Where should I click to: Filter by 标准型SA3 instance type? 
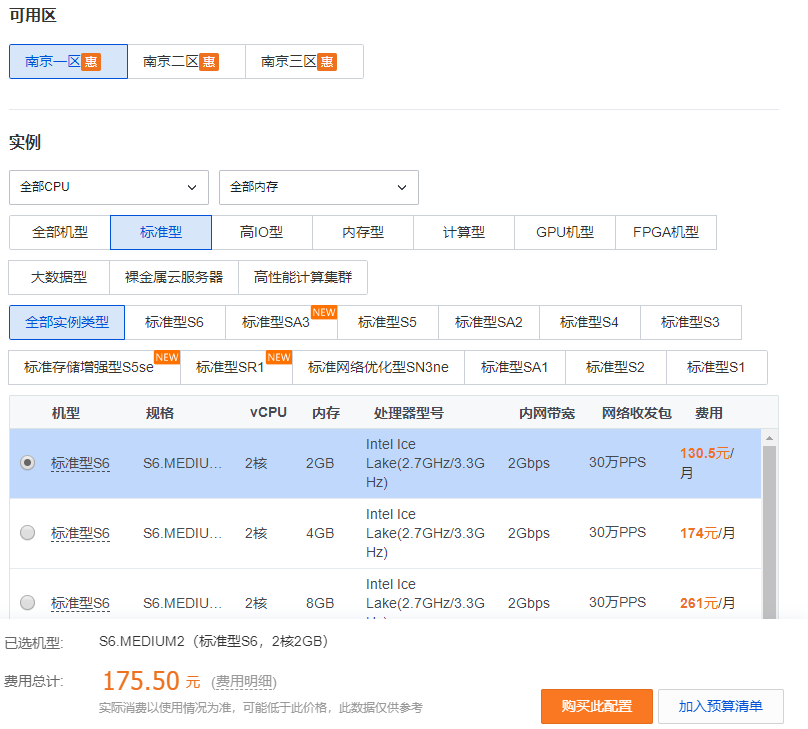276,322
